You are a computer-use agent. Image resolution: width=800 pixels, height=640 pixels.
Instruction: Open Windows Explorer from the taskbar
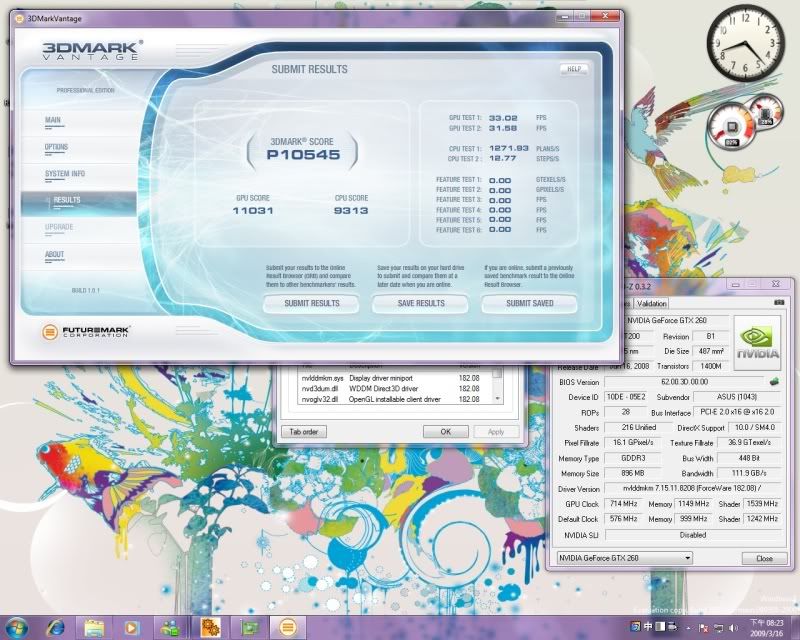click(x=93, y=627)
